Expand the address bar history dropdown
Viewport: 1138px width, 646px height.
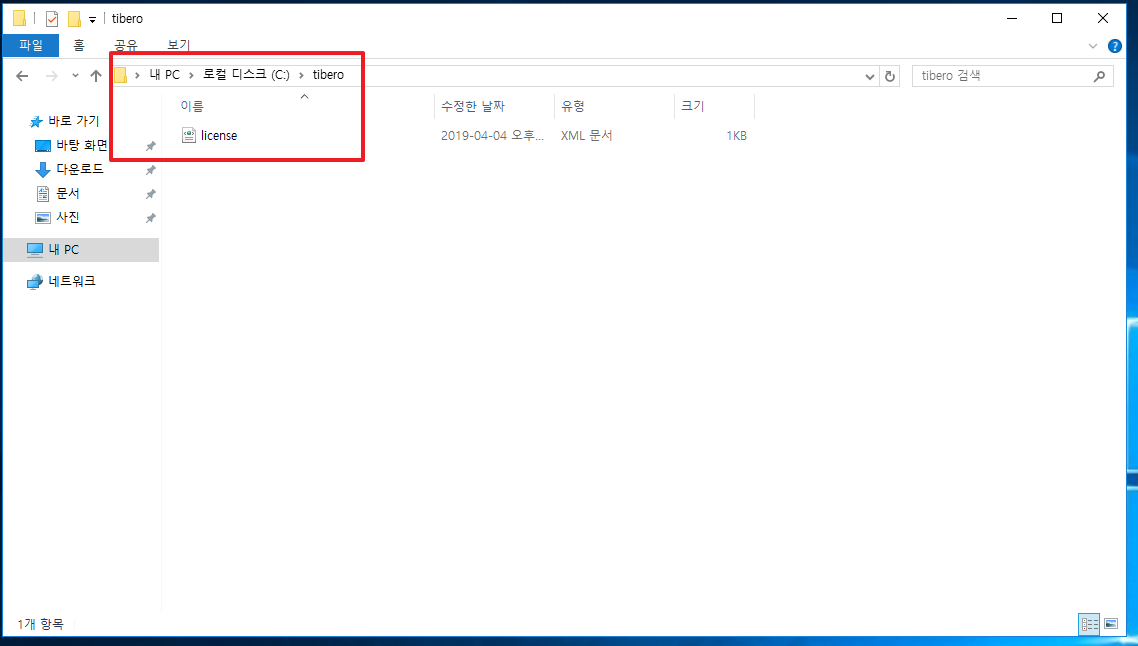869,76
